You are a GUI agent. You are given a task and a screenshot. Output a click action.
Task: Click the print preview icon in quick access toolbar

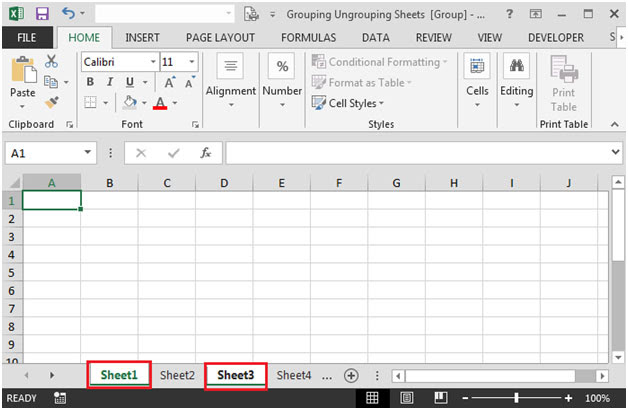(x=251, y=14)
